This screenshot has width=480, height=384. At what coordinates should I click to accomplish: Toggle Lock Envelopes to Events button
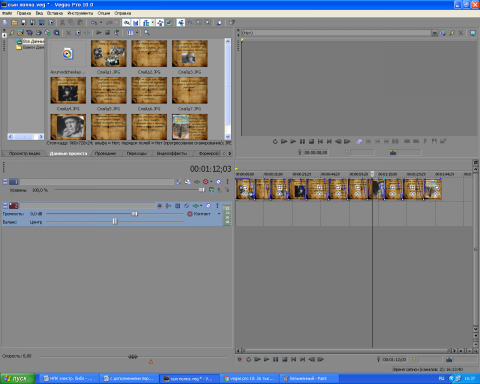pyautogui.click(x=160, y=22)
